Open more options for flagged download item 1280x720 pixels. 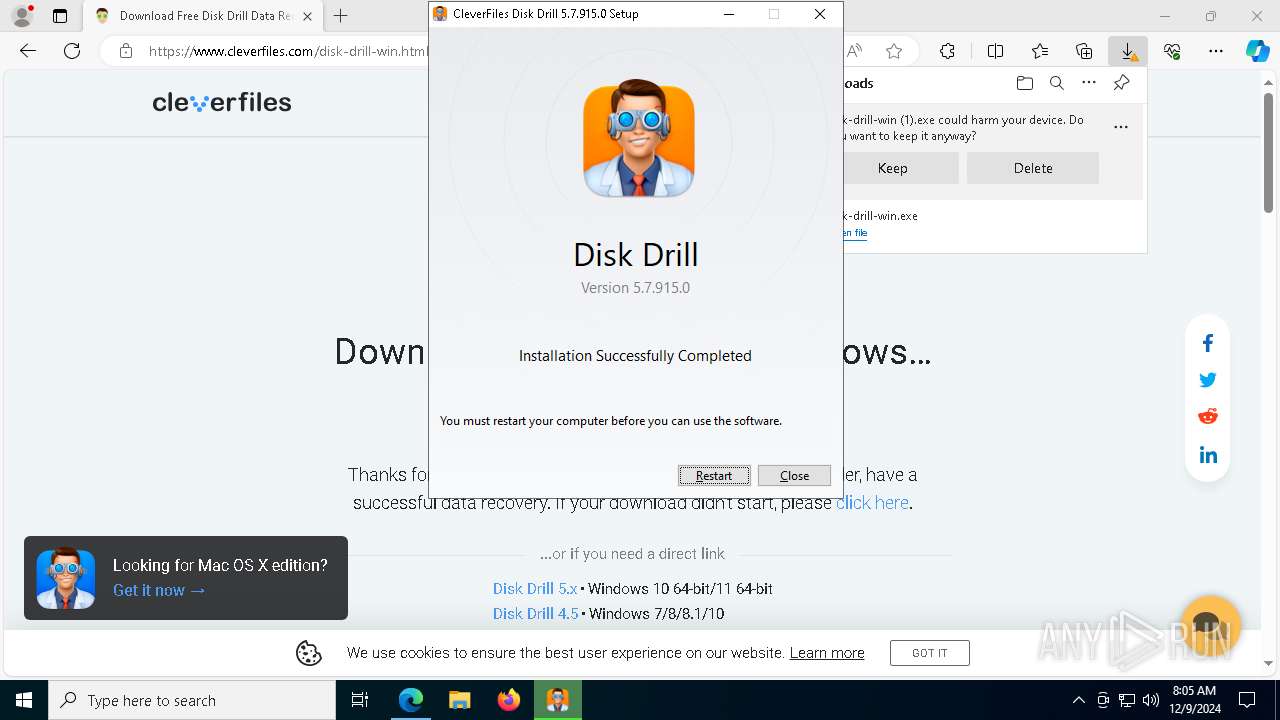click(1121, 127)
